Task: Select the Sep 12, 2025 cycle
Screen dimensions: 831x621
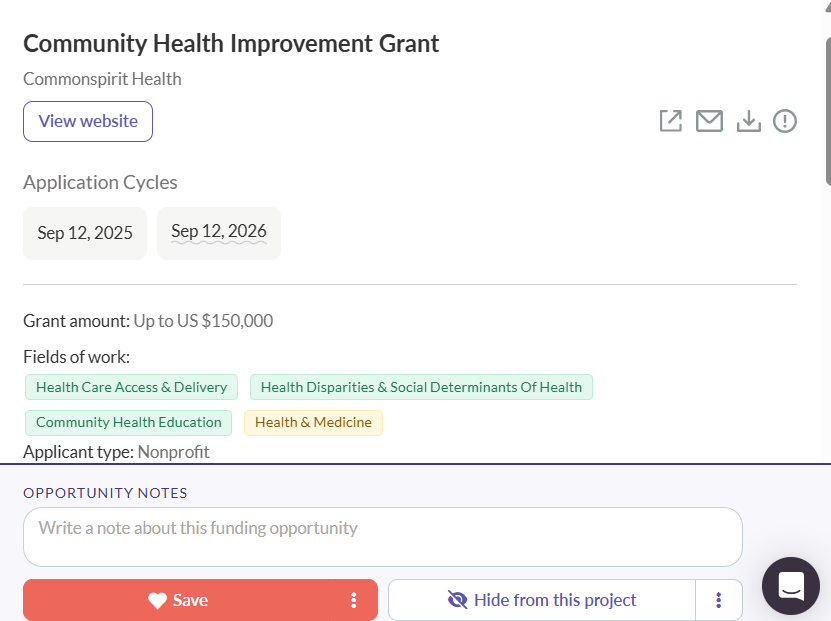Action: [x=85, y=233]
